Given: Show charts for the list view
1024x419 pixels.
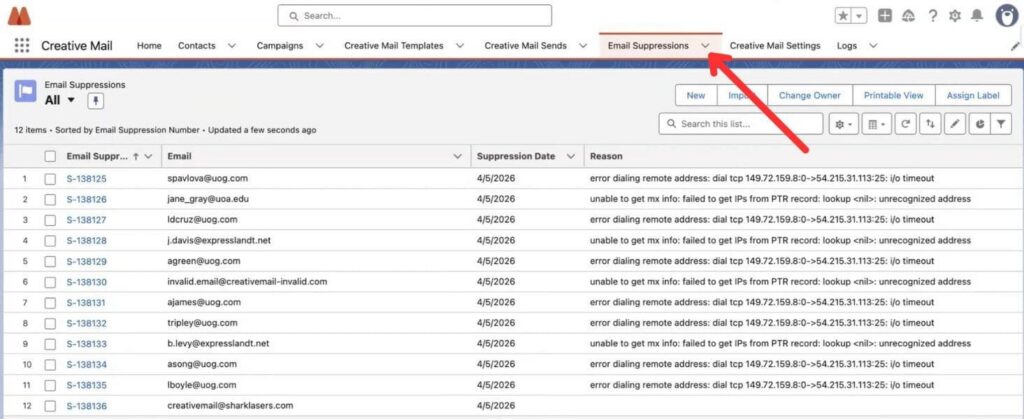Looking at the screenshot, I should point(979,124).
